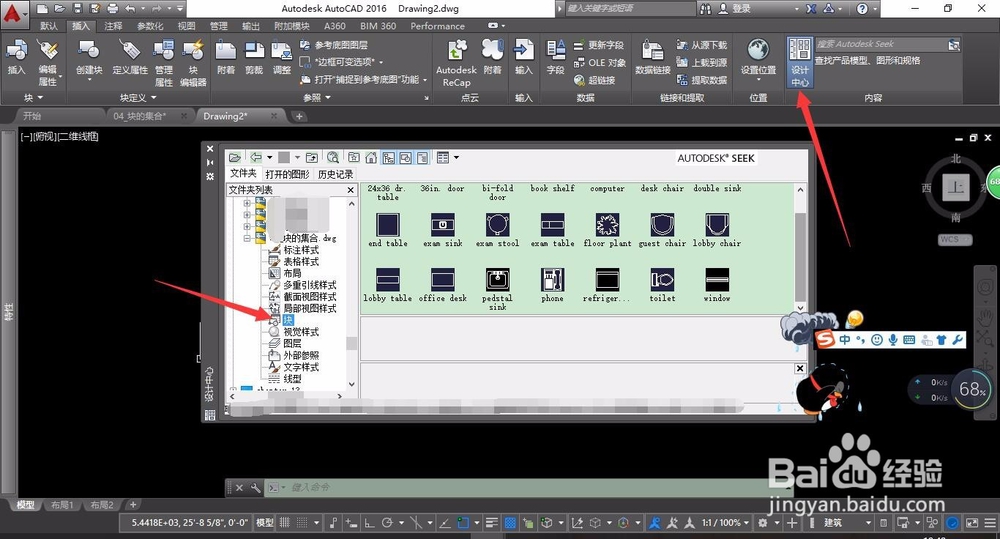
Task: Select Layers (图层) item in tree
Action: 292,344
